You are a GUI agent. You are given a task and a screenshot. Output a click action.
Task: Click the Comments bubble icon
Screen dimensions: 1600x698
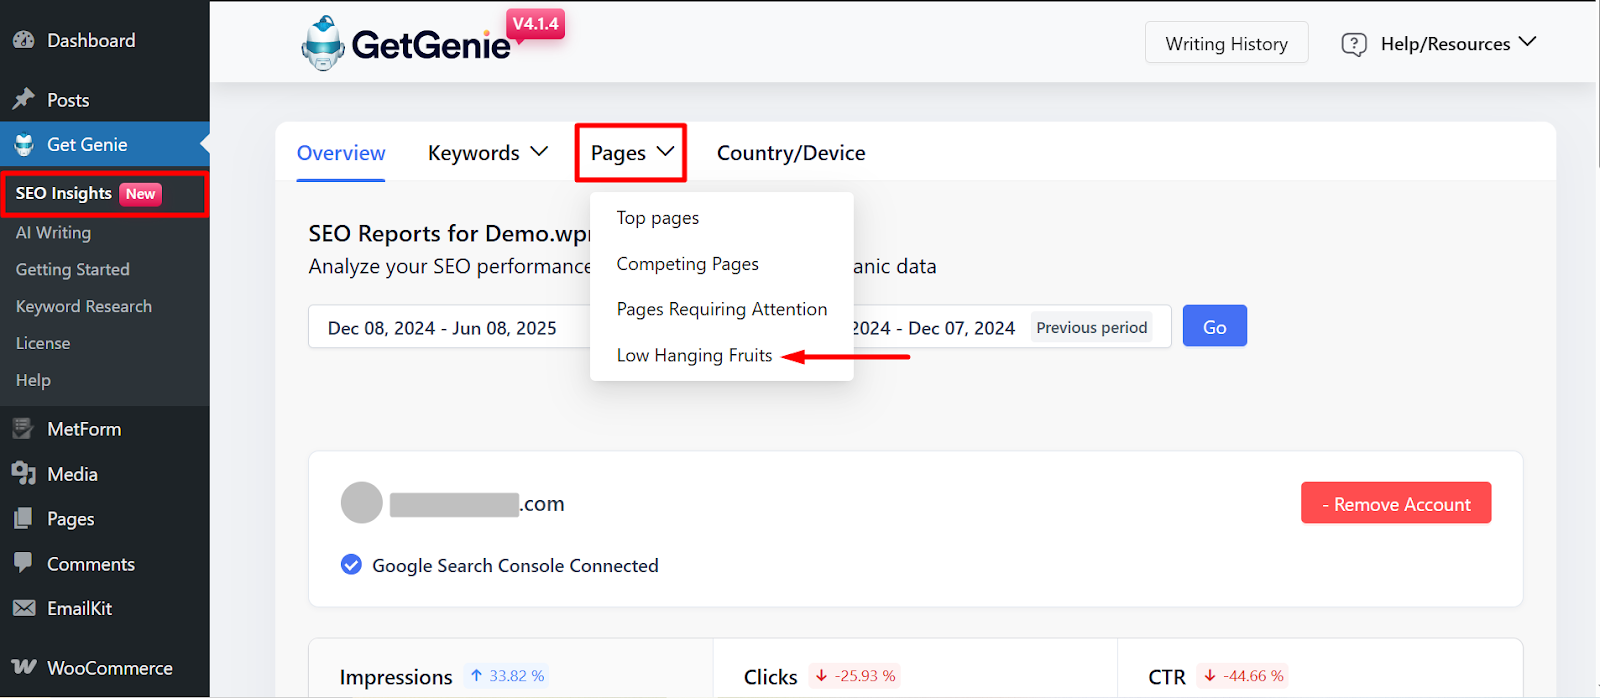tap(23, 563)
